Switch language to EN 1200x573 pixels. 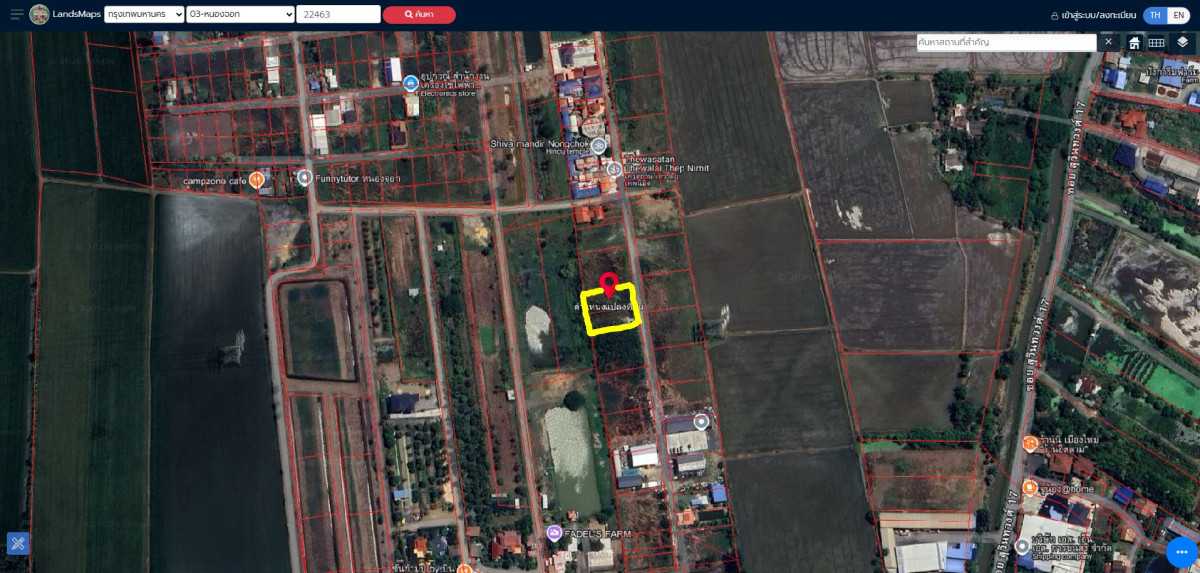click(x=1180, y=15)
